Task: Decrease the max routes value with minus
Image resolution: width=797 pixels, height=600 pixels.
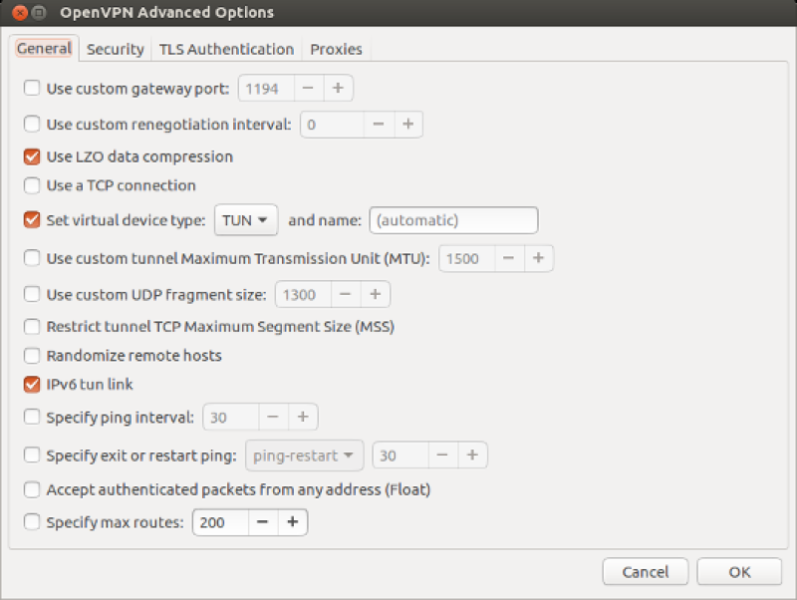Action: click(x=263, y=522)
